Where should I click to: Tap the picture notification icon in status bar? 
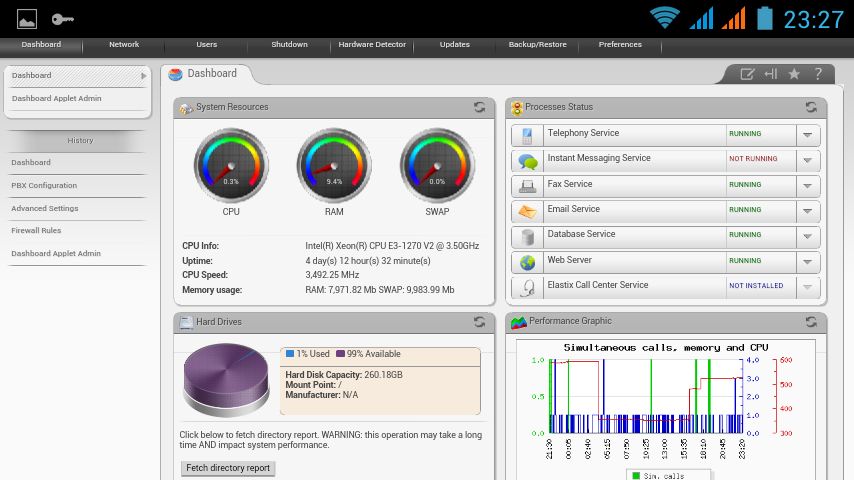click(x=27, y=20)
